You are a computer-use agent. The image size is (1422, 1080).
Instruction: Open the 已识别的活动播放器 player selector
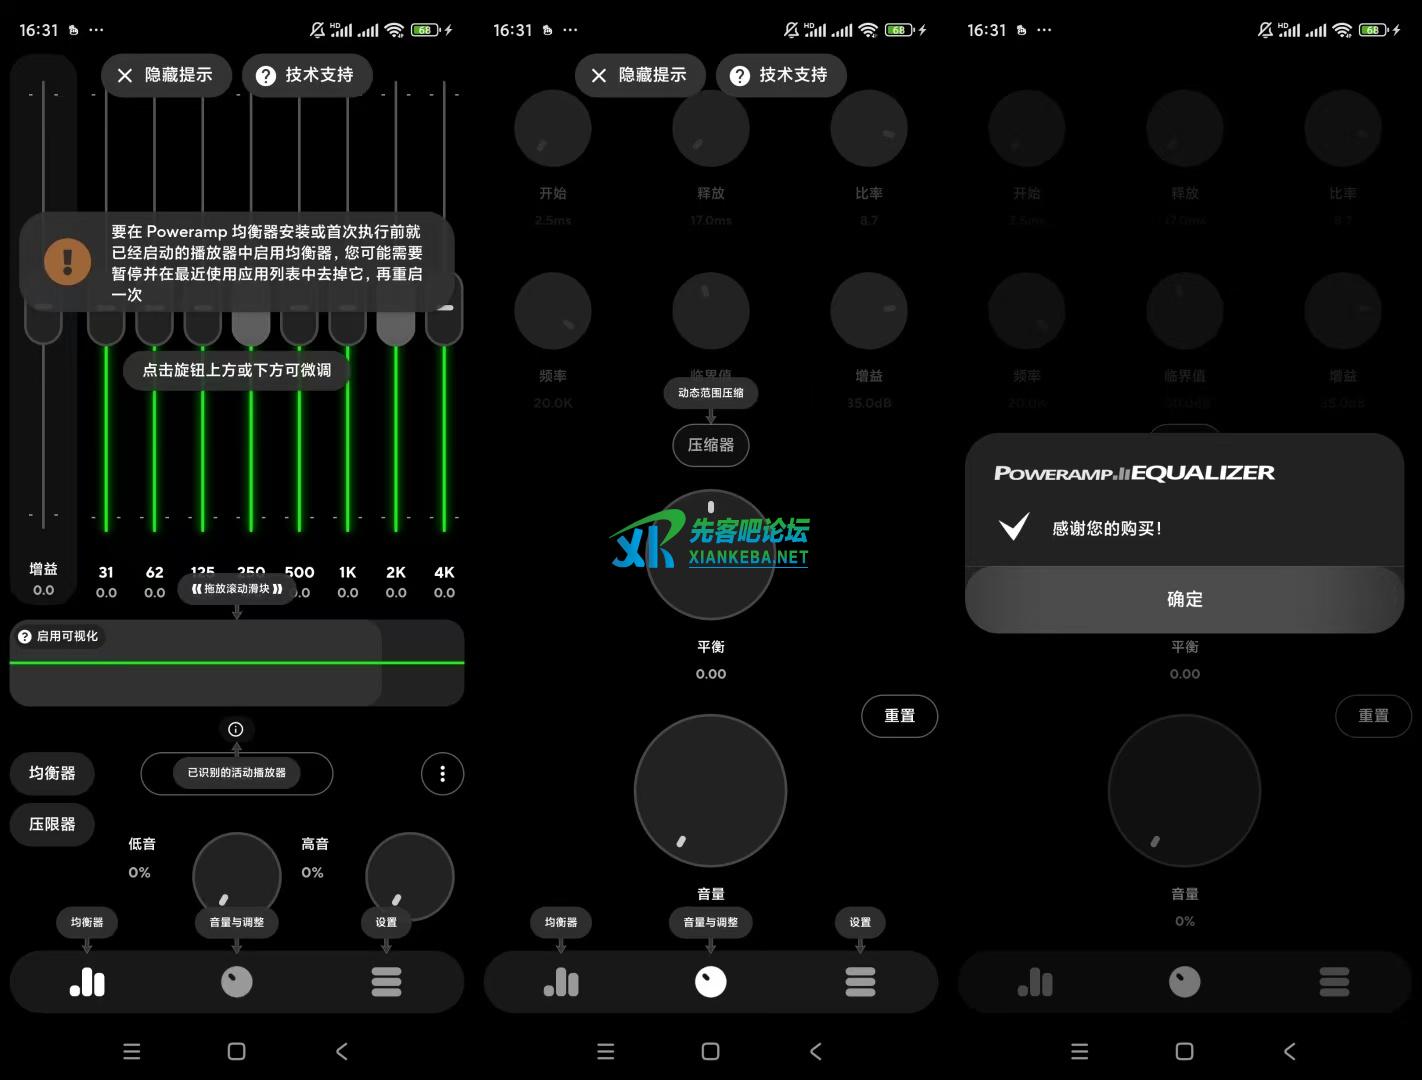(x=237, y=773)
